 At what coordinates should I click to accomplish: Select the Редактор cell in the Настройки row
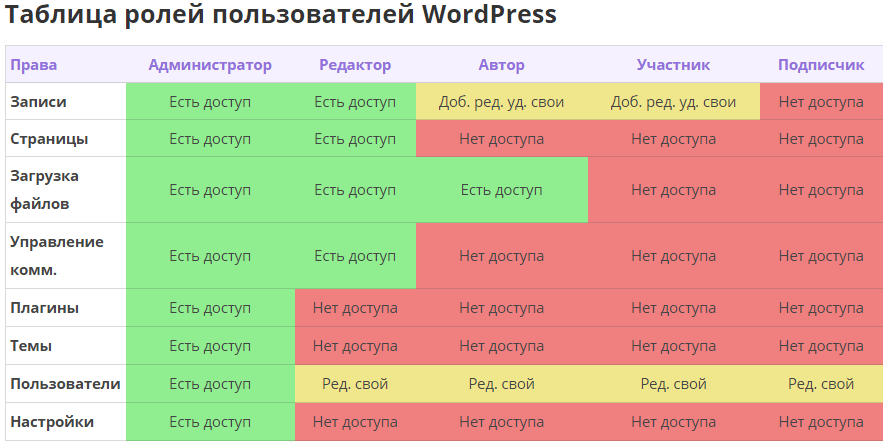click(x=355, y=422)
